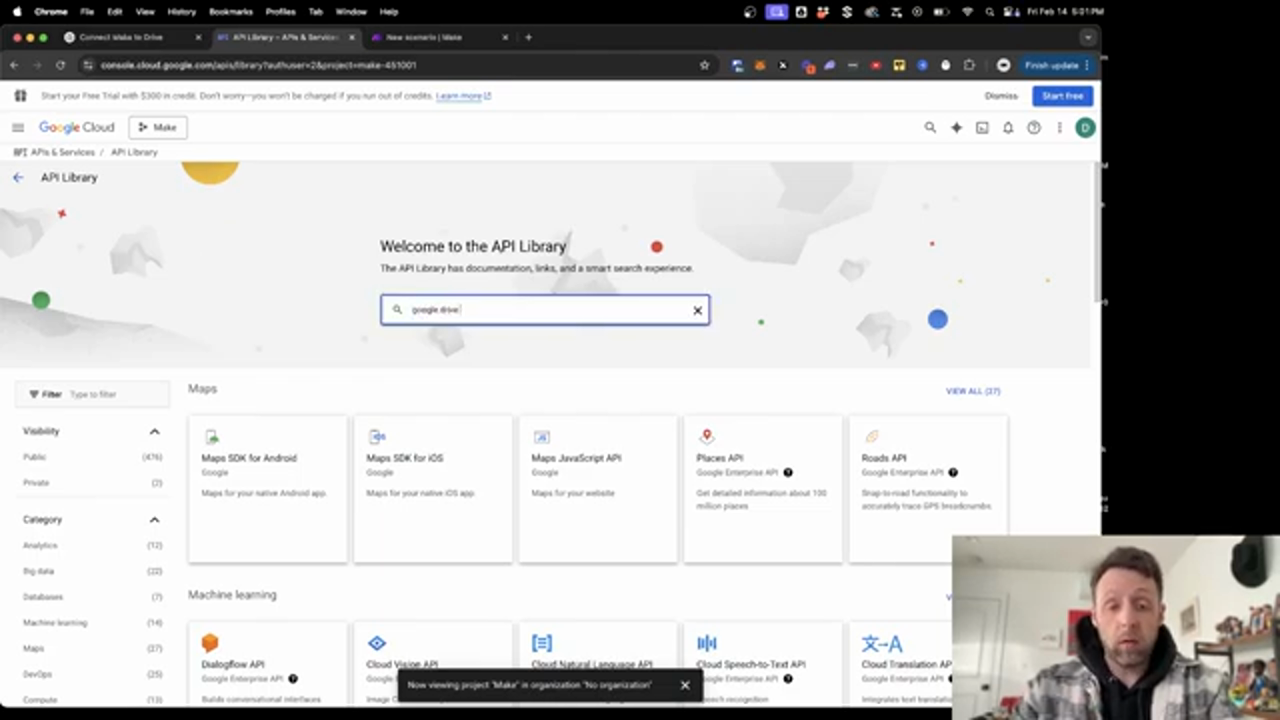1280x720 pixels.
Task: Click the Wi-Fi icon in menu bar
Action: pyautogui.click(x=967, y=12)
